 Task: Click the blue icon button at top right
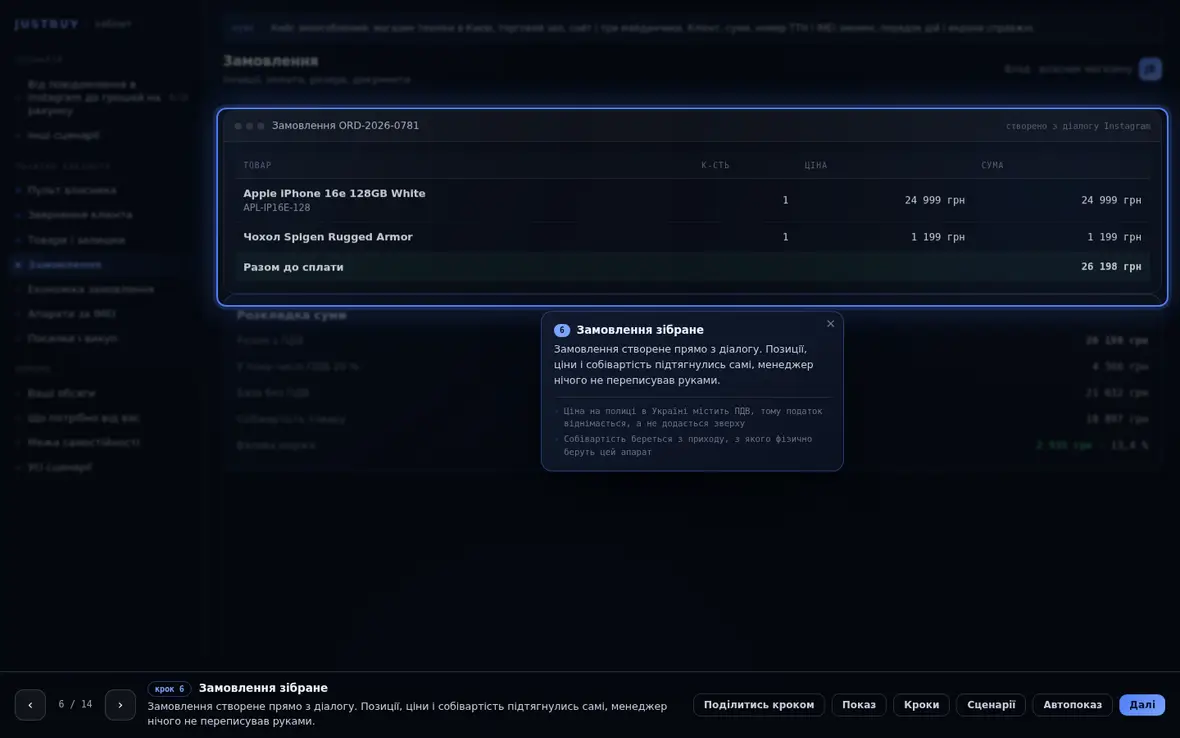(x=1149, y=69)
